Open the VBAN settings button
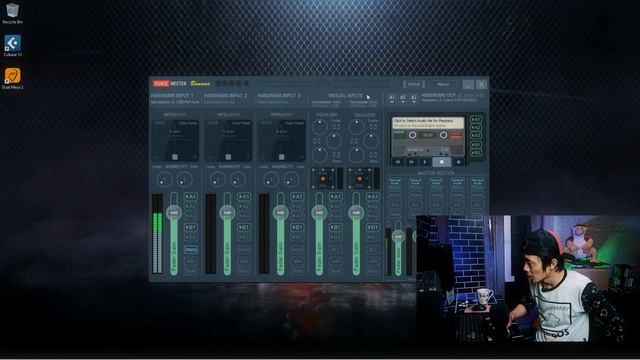The width and height of the screenshot is (640, 360). pos(414,84)
